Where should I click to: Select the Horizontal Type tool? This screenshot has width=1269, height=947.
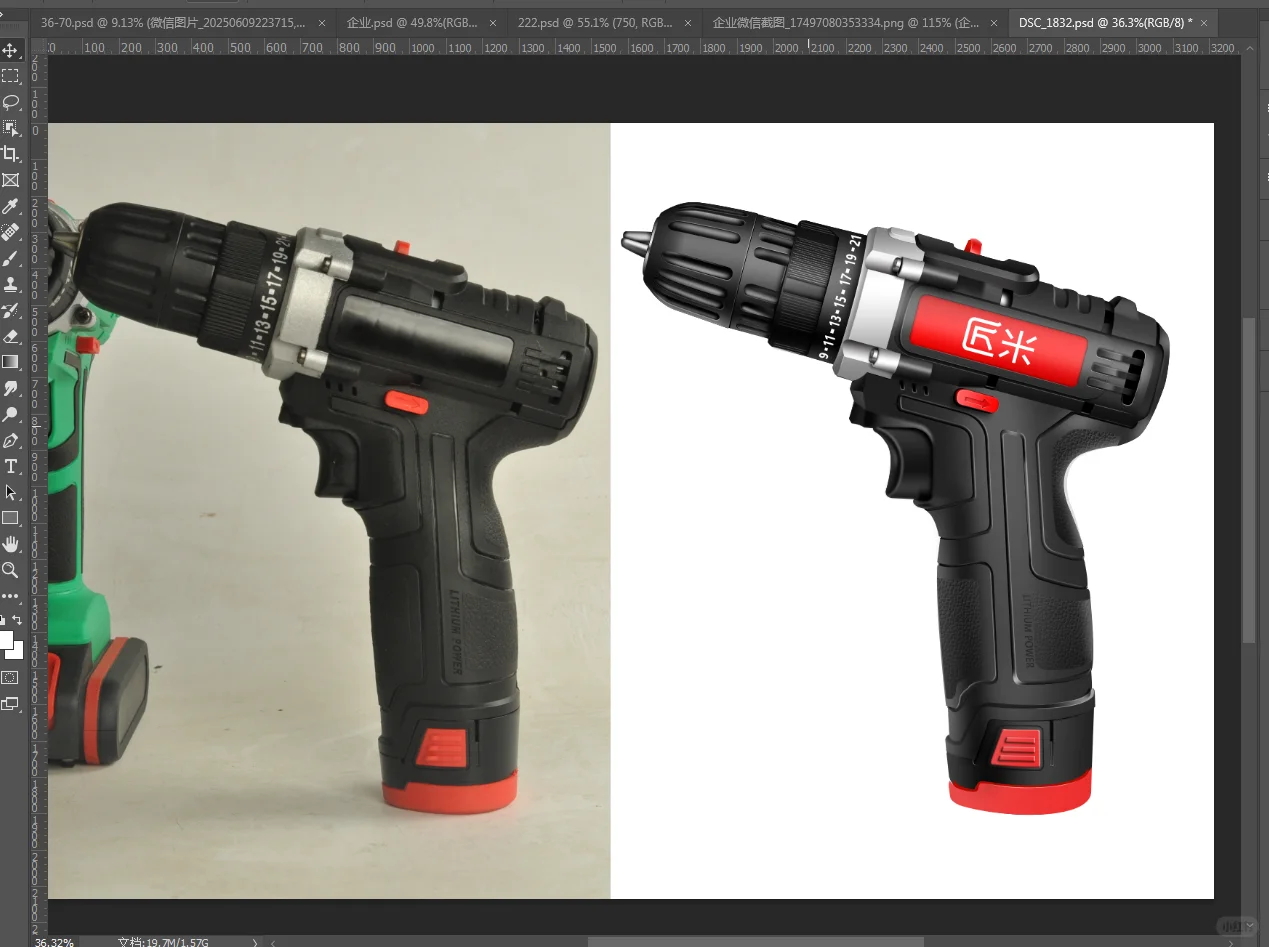[x=10, y=466]
